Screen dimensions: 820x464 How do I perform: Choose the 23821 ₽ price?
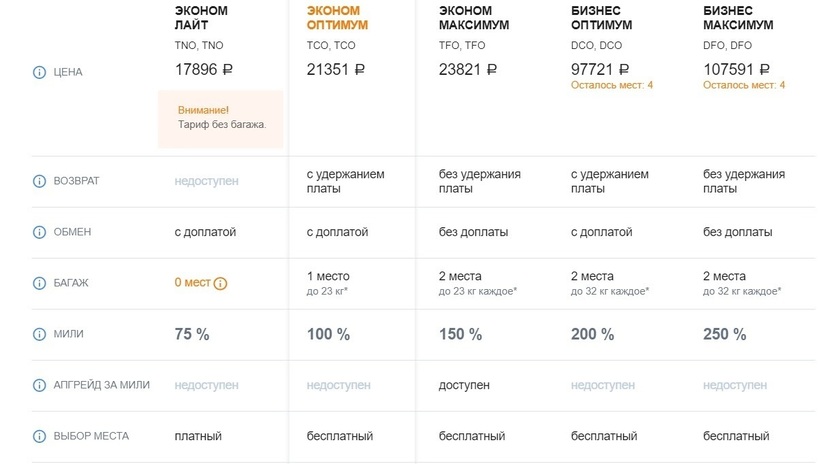[468, 69]
